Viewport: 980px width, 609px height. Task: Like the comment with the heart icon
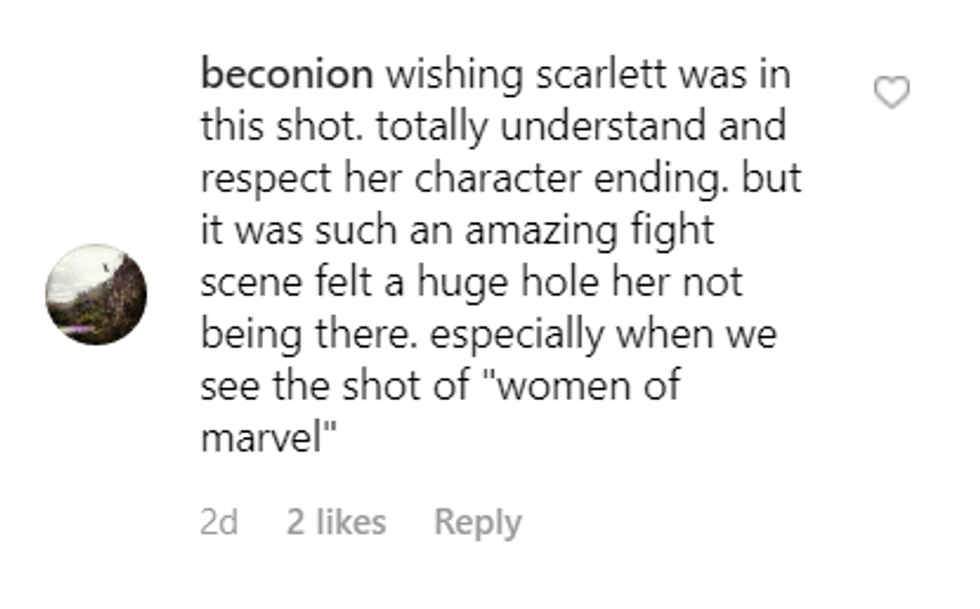click(x=892, y=93)
